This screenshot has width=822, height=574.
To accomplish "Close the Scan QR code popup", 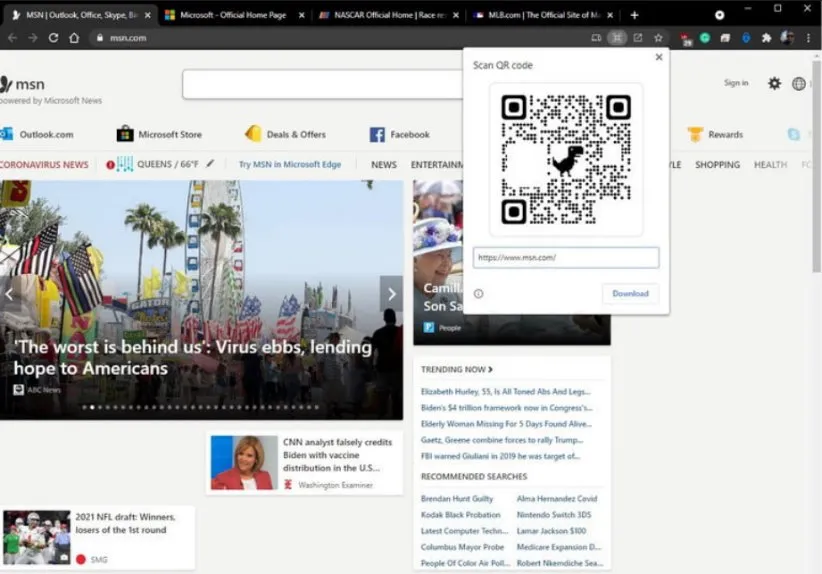I will pos(658,57).
